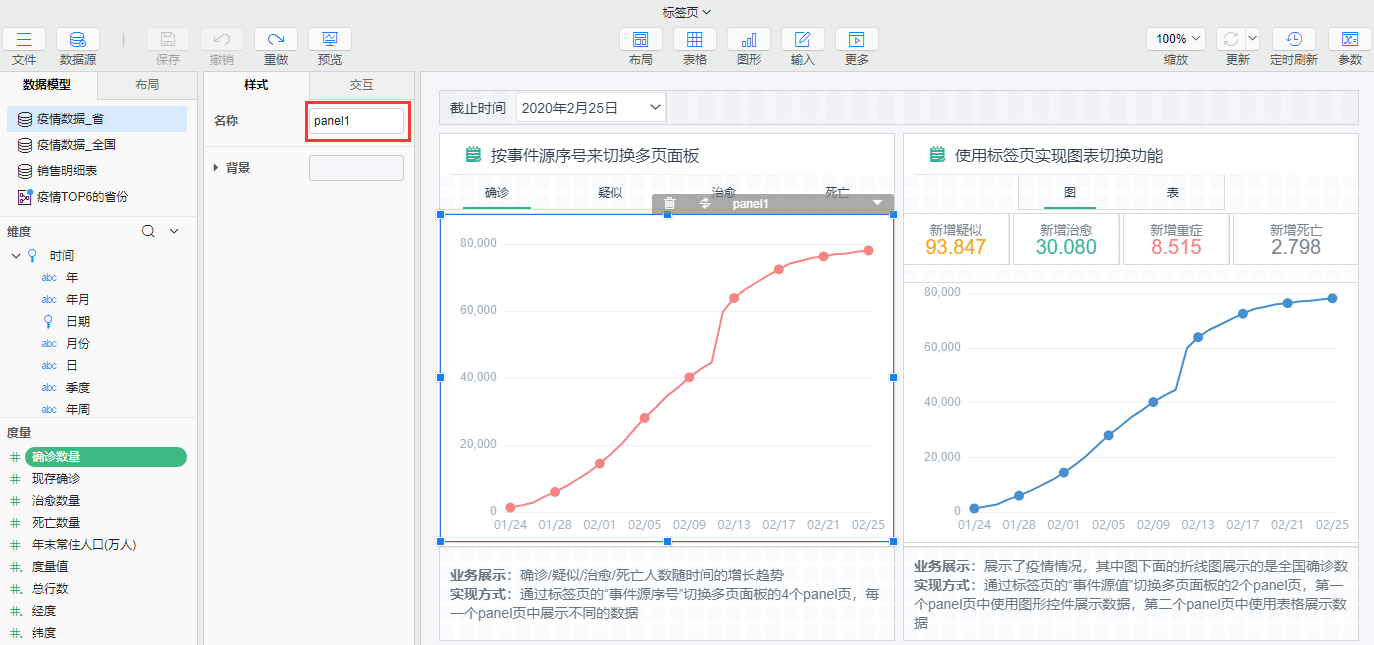The height and width of the screenshot is (645, 1374).
Task: Switch to the 交互 tab
Action: [361, 85]
